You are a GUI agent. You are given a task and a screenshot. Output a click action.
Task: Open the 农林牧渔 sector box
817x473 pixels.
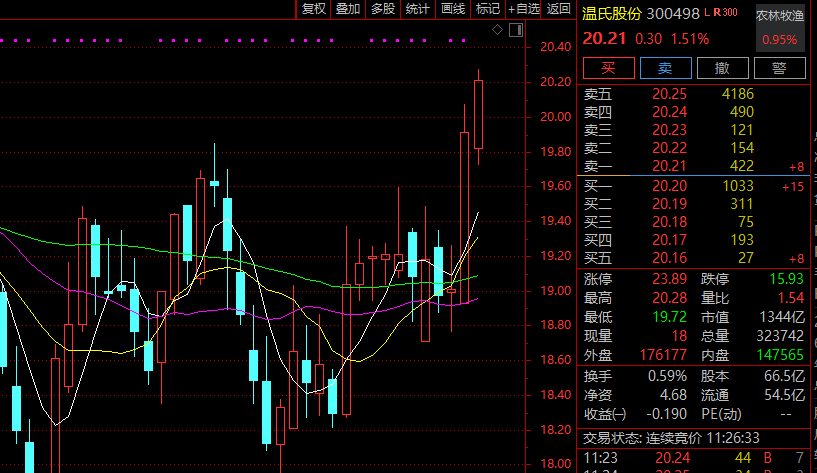[780, 28]
